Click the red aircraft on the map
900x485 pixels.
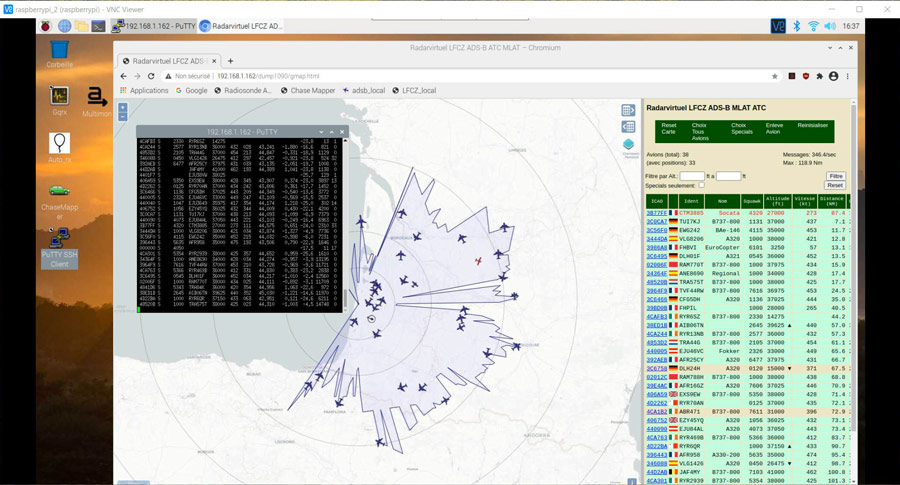pyautogui.click(x=478, y=261)
